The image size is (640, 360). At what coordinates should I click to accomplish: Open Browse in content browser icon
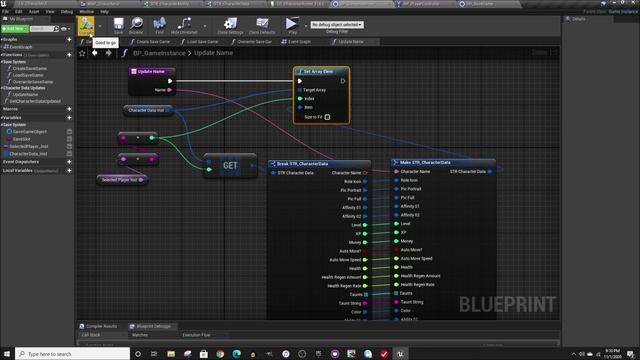tap(136, 26)
